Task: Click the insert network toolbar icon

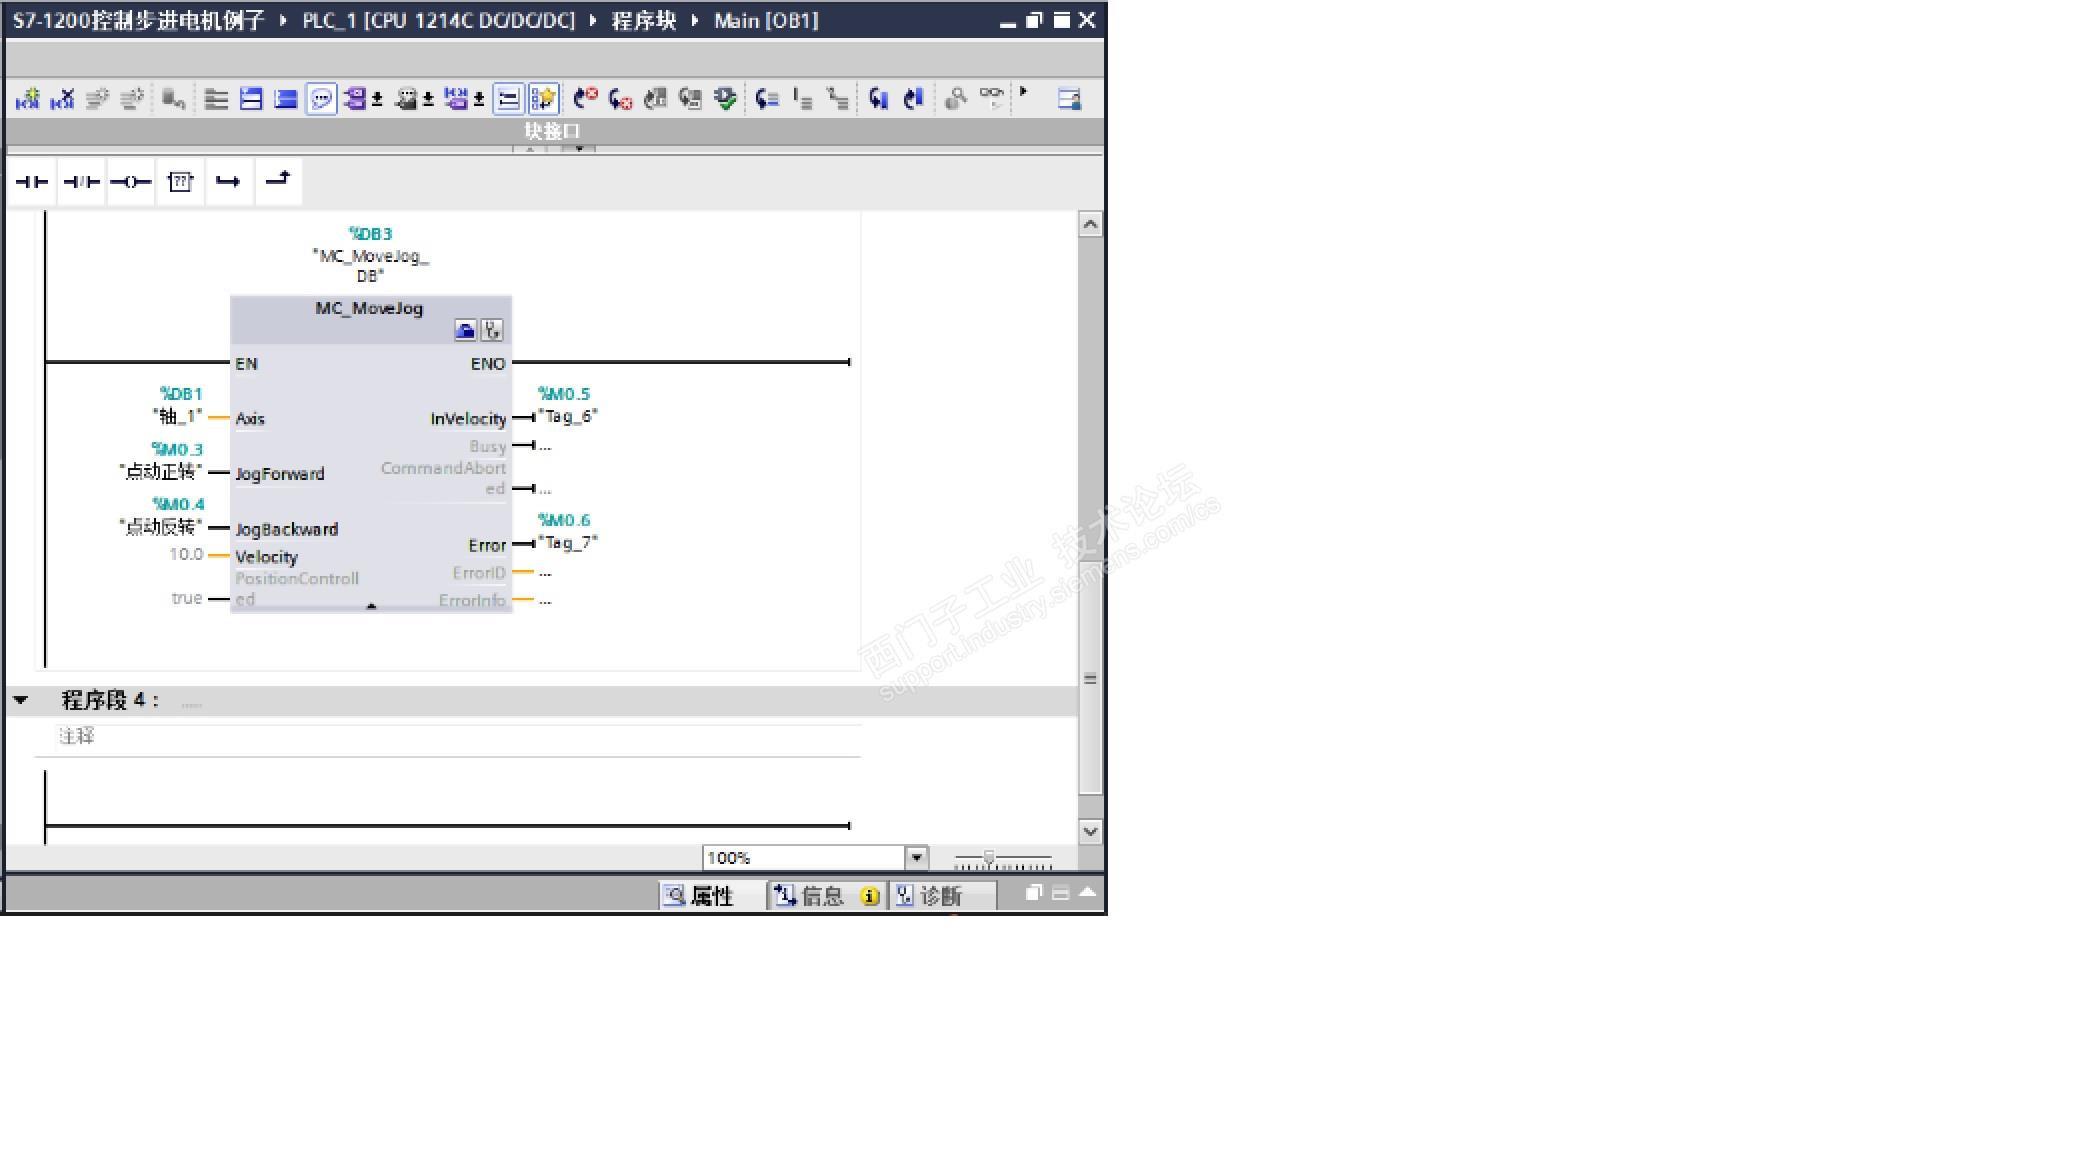Action: click(x=28, y=98)
